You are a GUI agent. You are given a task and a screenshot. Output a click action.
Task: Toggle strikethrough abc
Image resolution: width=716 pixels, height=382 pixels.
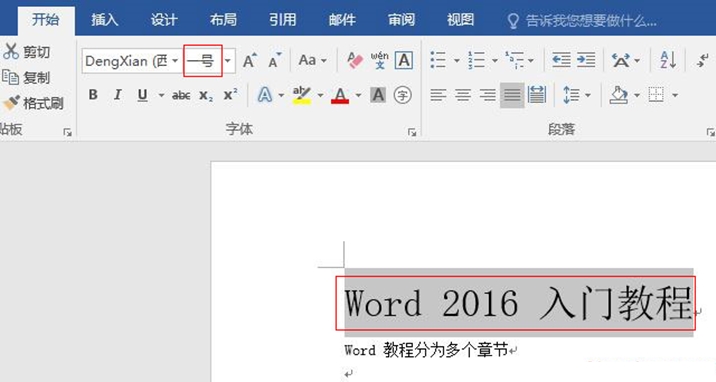(181, 95)
